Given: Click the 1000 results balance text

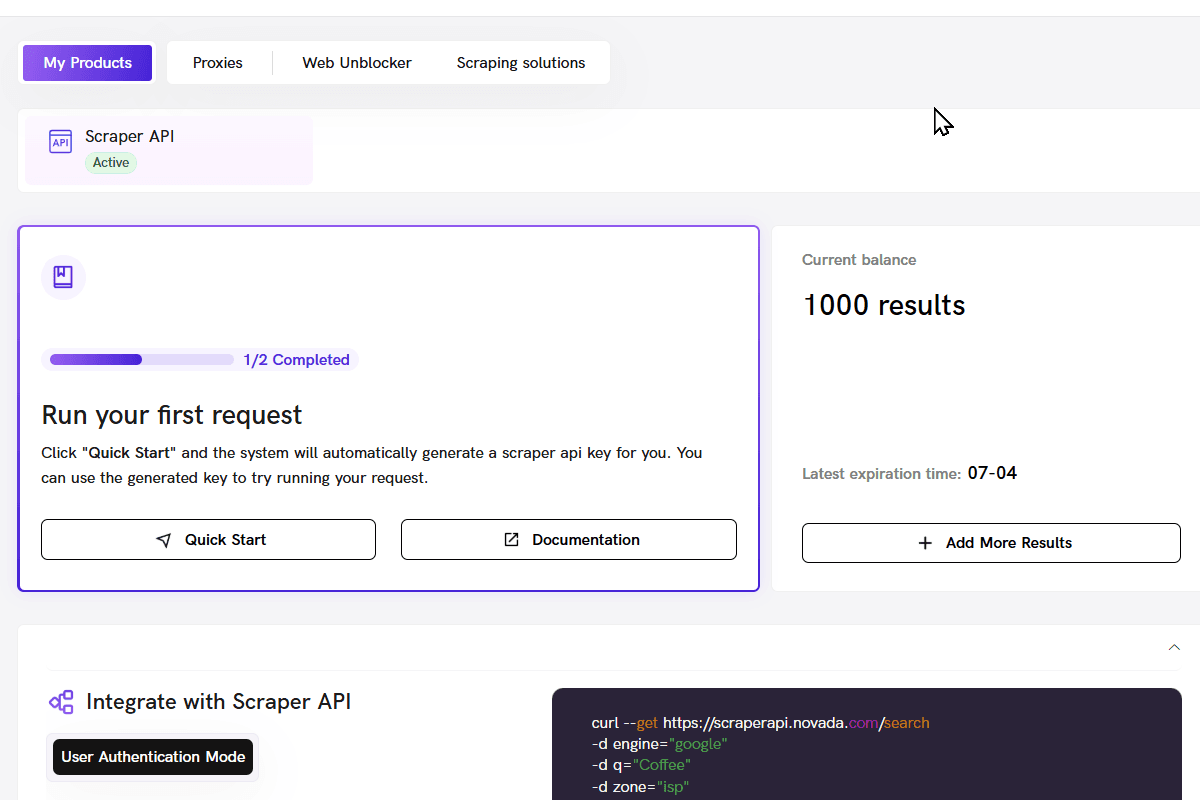Looking at the screenshot, I should coord(884,305).
